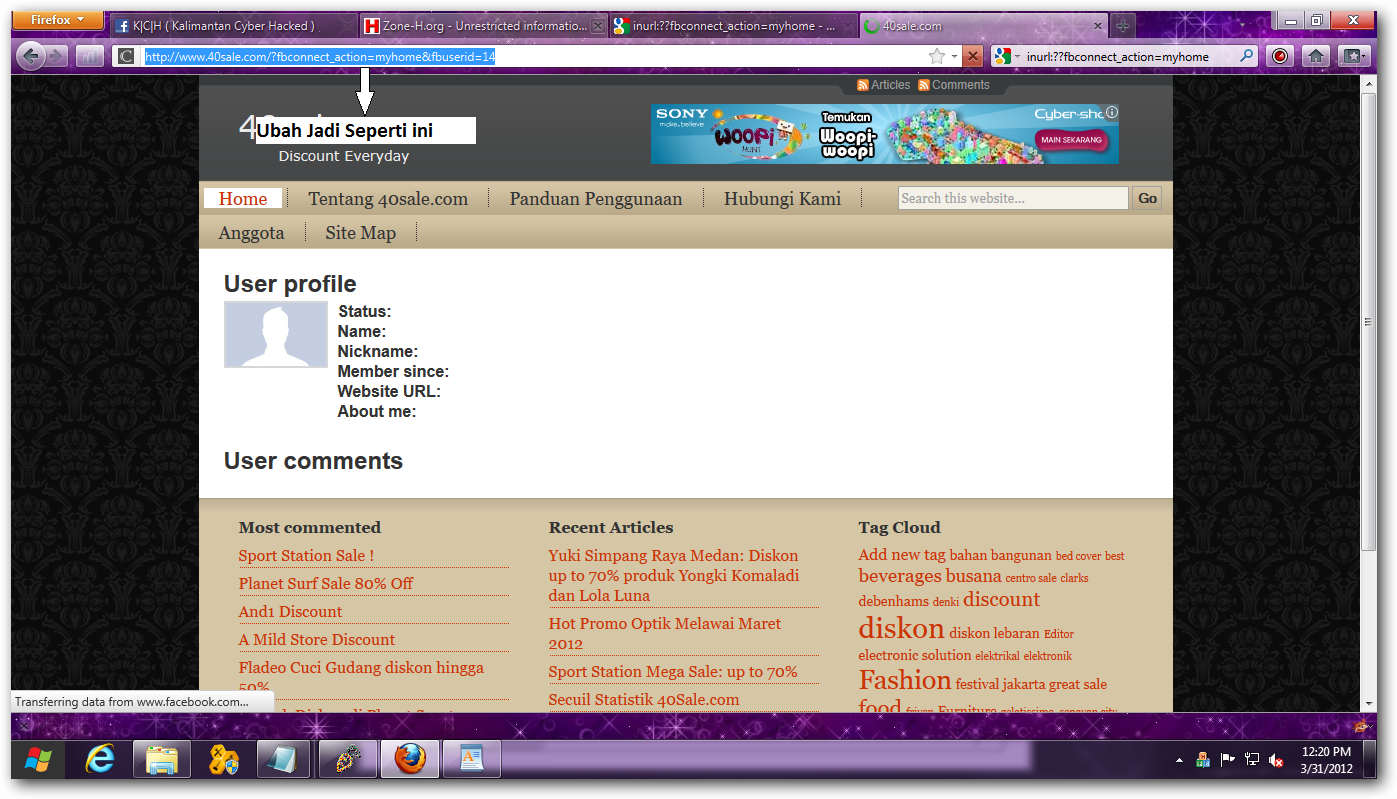Screen dimensions: 1397x799
Task: Open Fladeo Cuci Gudang diskon link
Action: click(x=361, y=677)
